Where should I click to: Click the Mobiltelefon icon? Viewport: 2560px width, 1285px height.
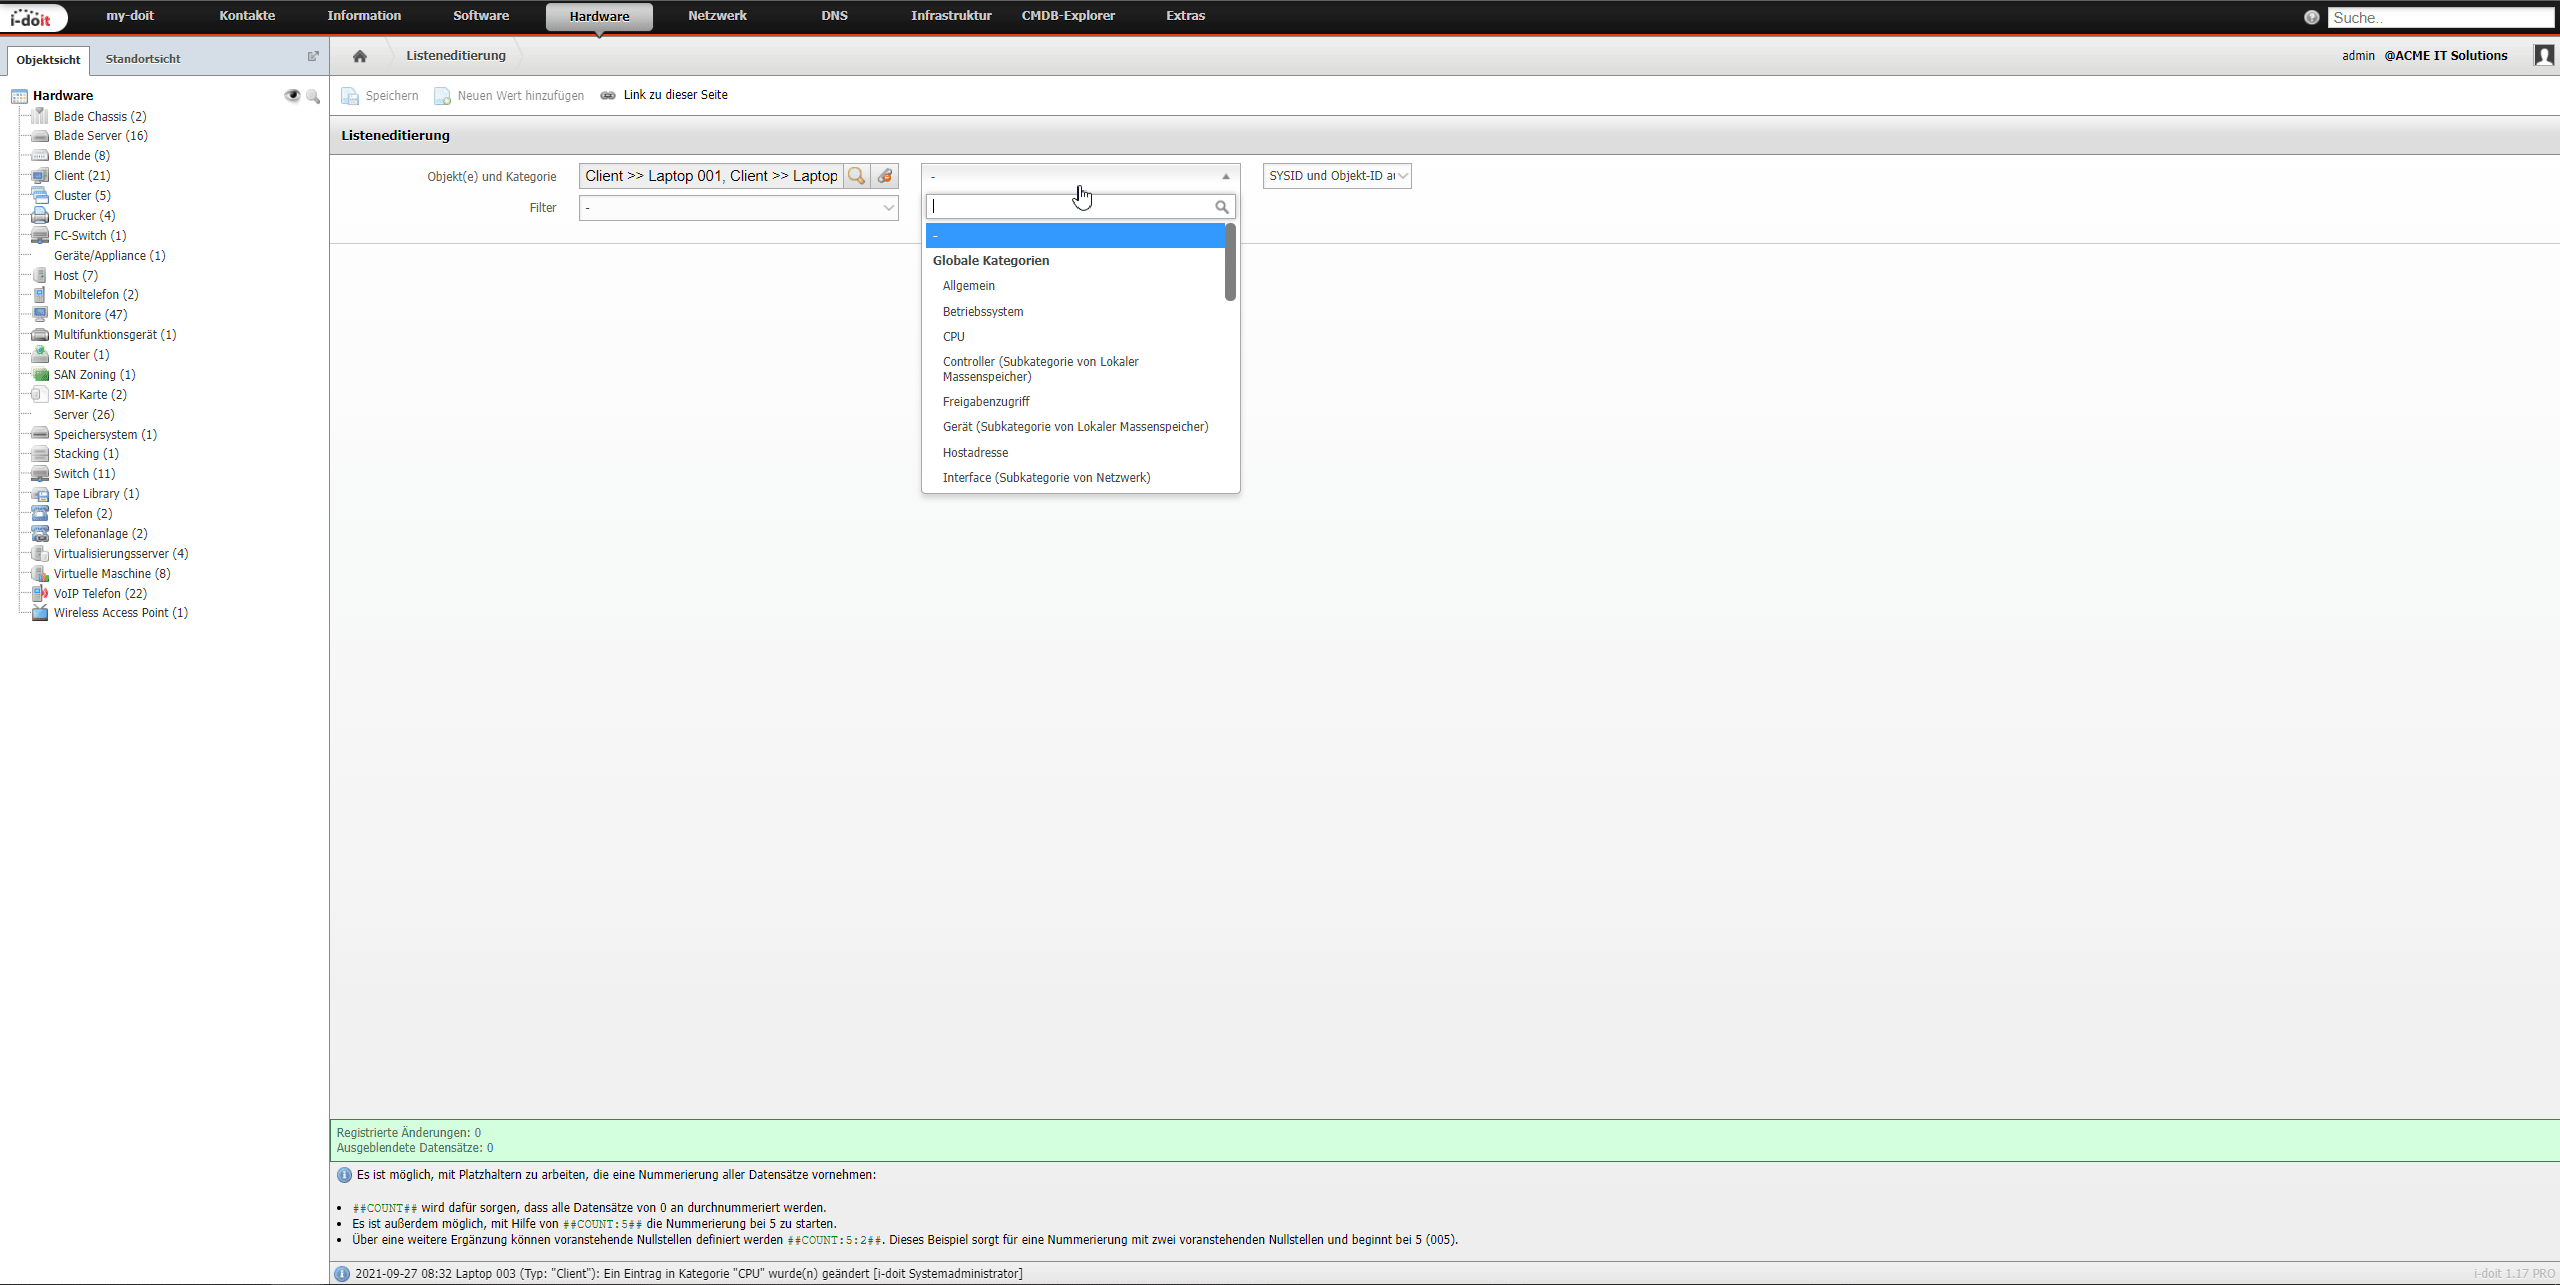click(x=40, y=295)
